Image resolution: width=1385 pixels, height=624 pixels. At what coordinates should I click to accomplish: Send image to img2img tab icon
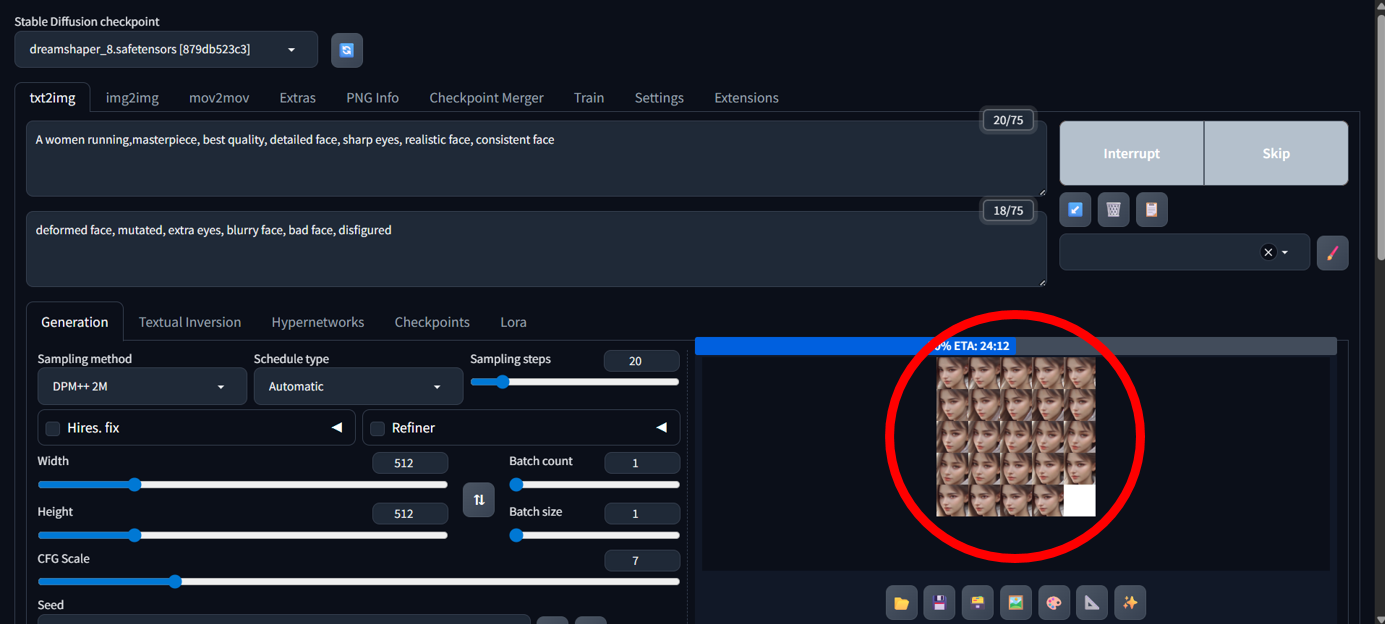(x=1015, y=603)
